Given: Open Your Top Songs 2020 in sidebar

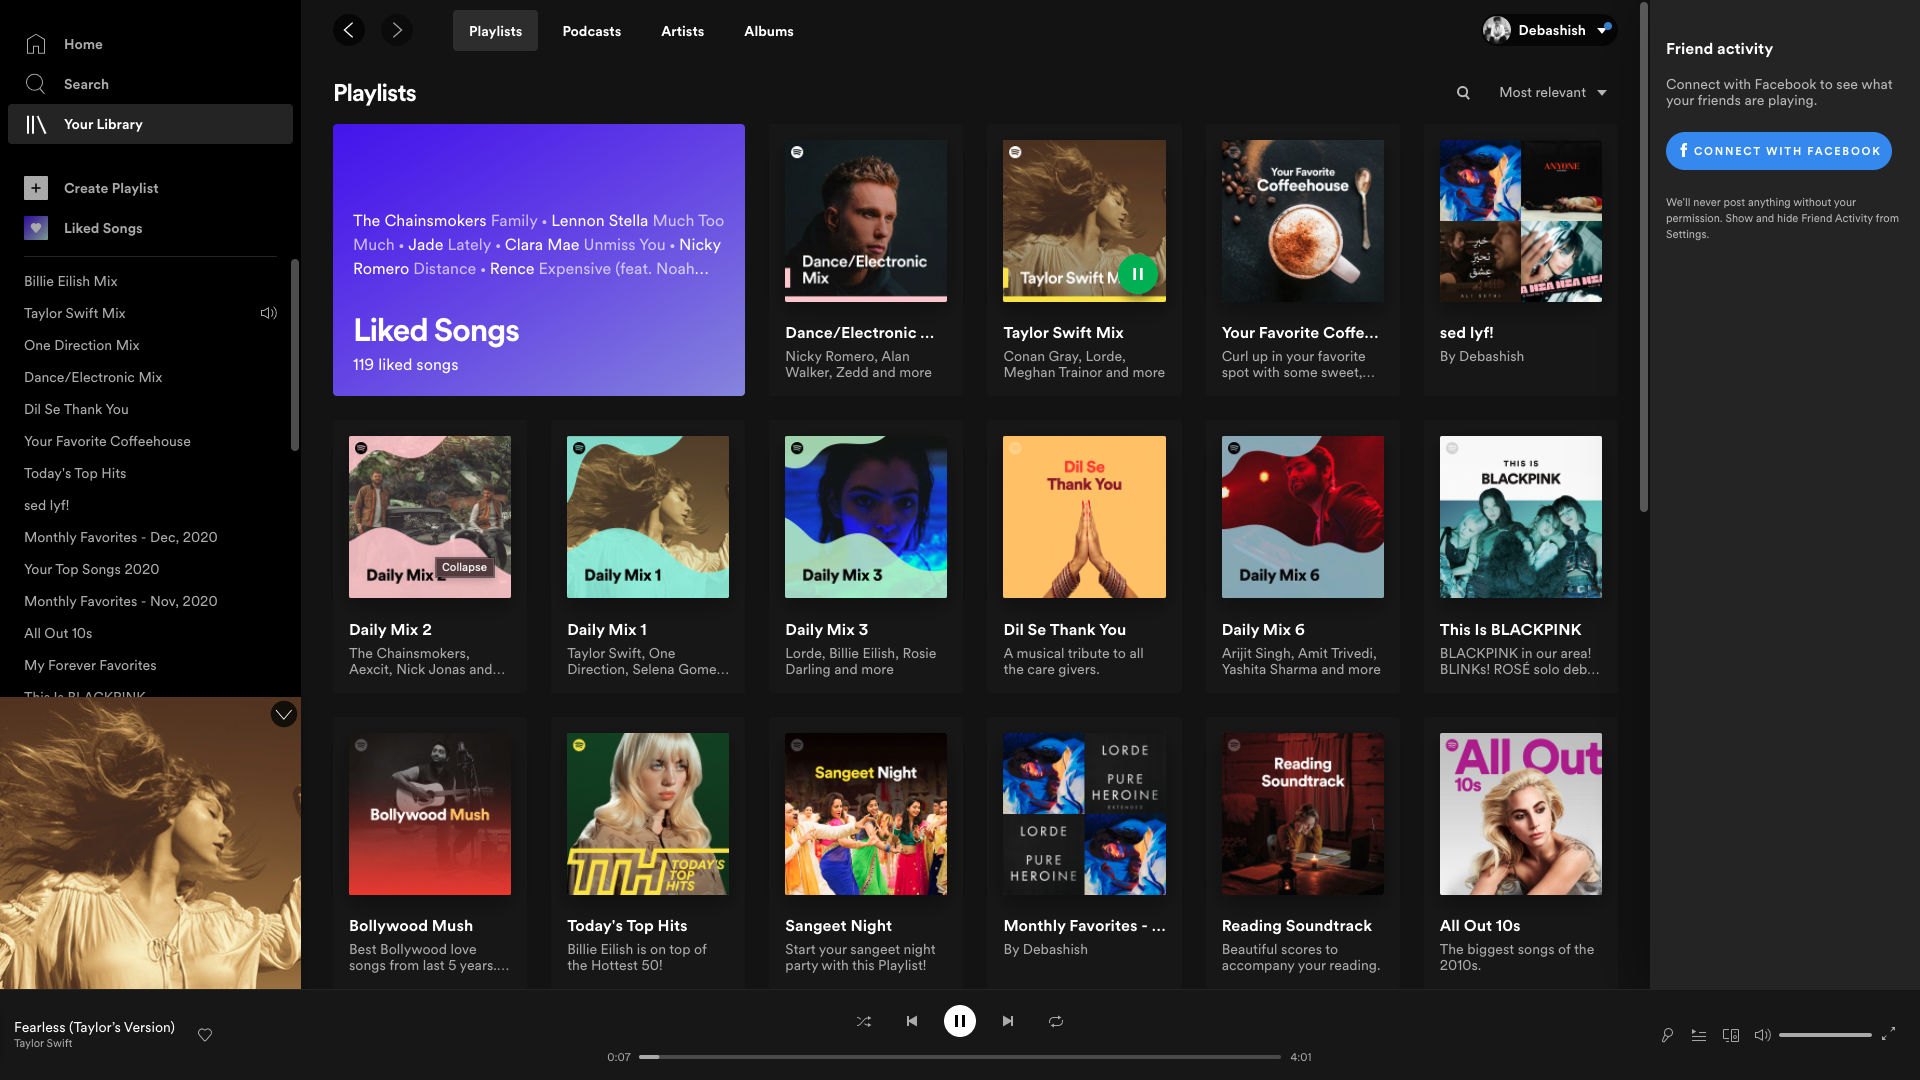Looking at the screenshot, I should pyautogui.click(x=92, y=569).
